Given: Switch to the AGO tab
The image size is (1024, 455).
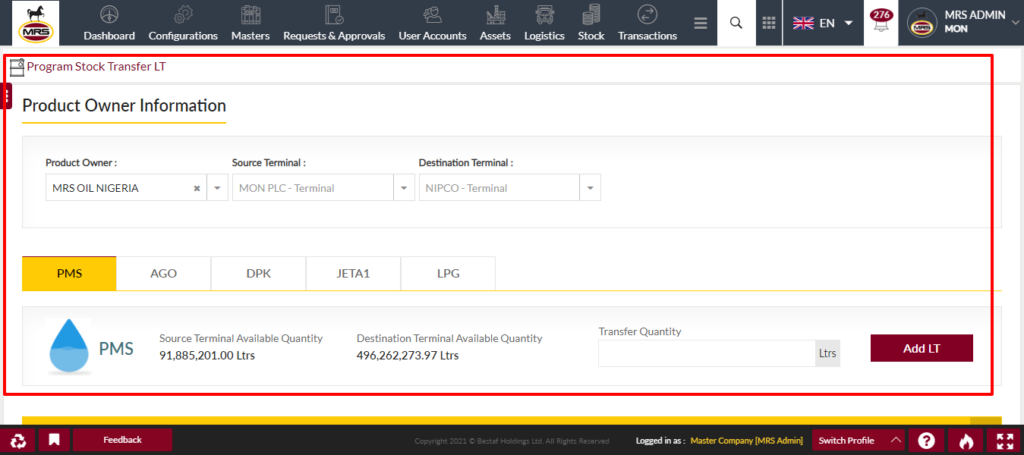Looking at the screenshot, I should point(163,274).
